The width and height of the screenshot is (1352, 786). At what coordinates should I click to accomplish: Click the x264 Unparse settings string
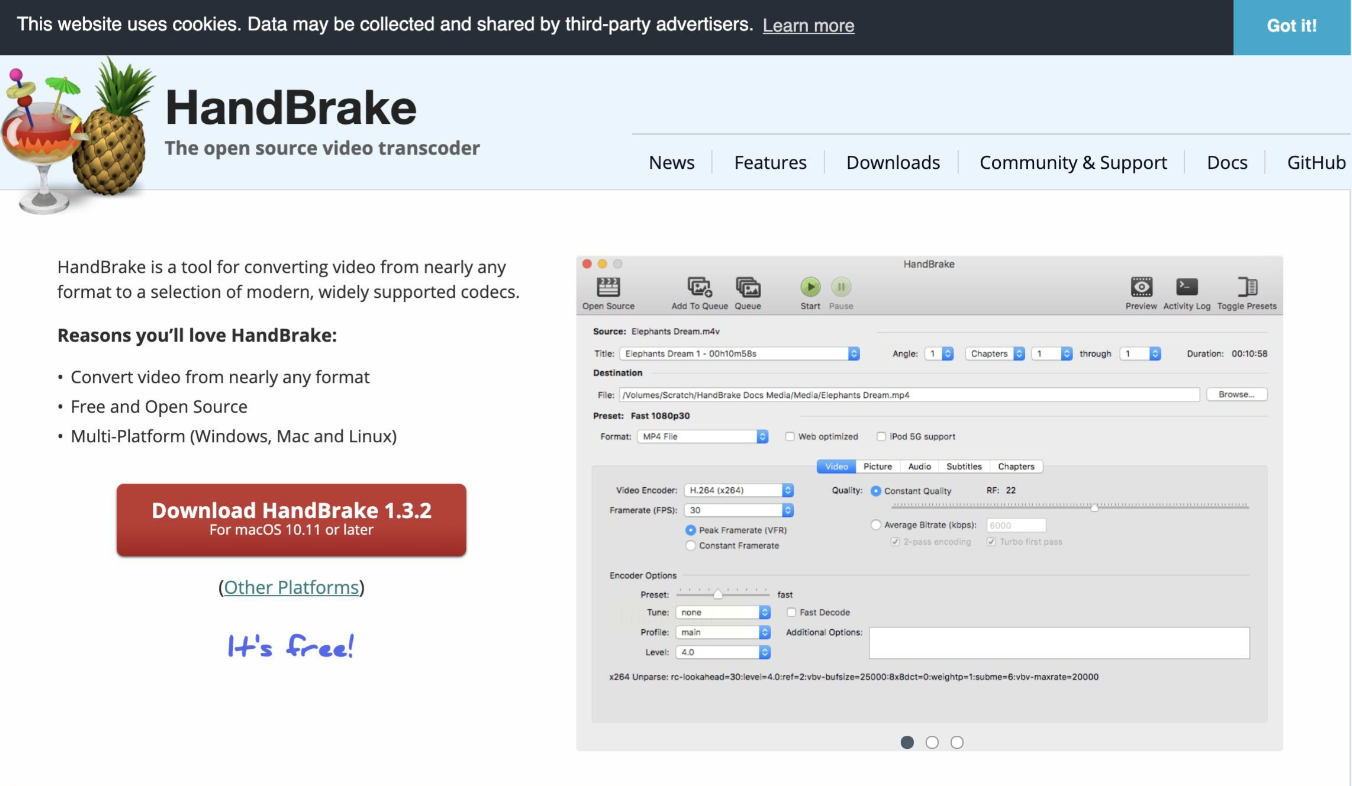854,677
